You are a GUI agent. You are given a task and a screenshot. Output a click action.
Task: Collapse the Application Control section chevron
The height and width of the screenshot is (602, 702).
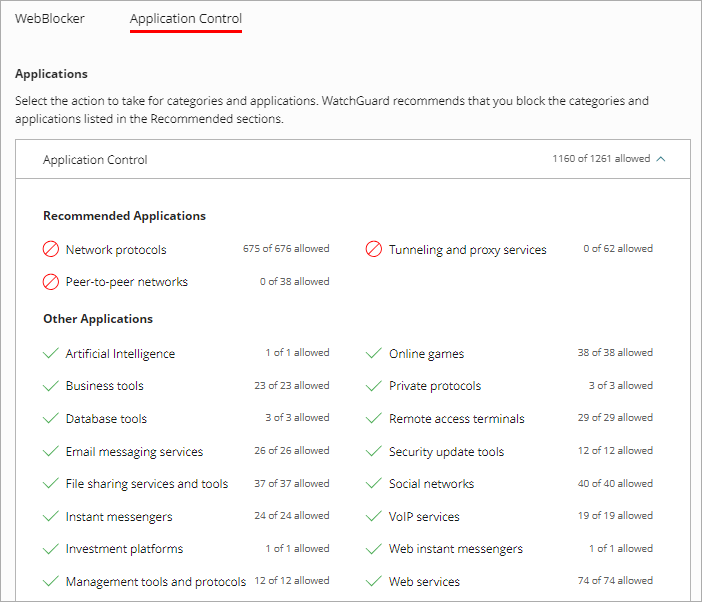coord(661,159)
